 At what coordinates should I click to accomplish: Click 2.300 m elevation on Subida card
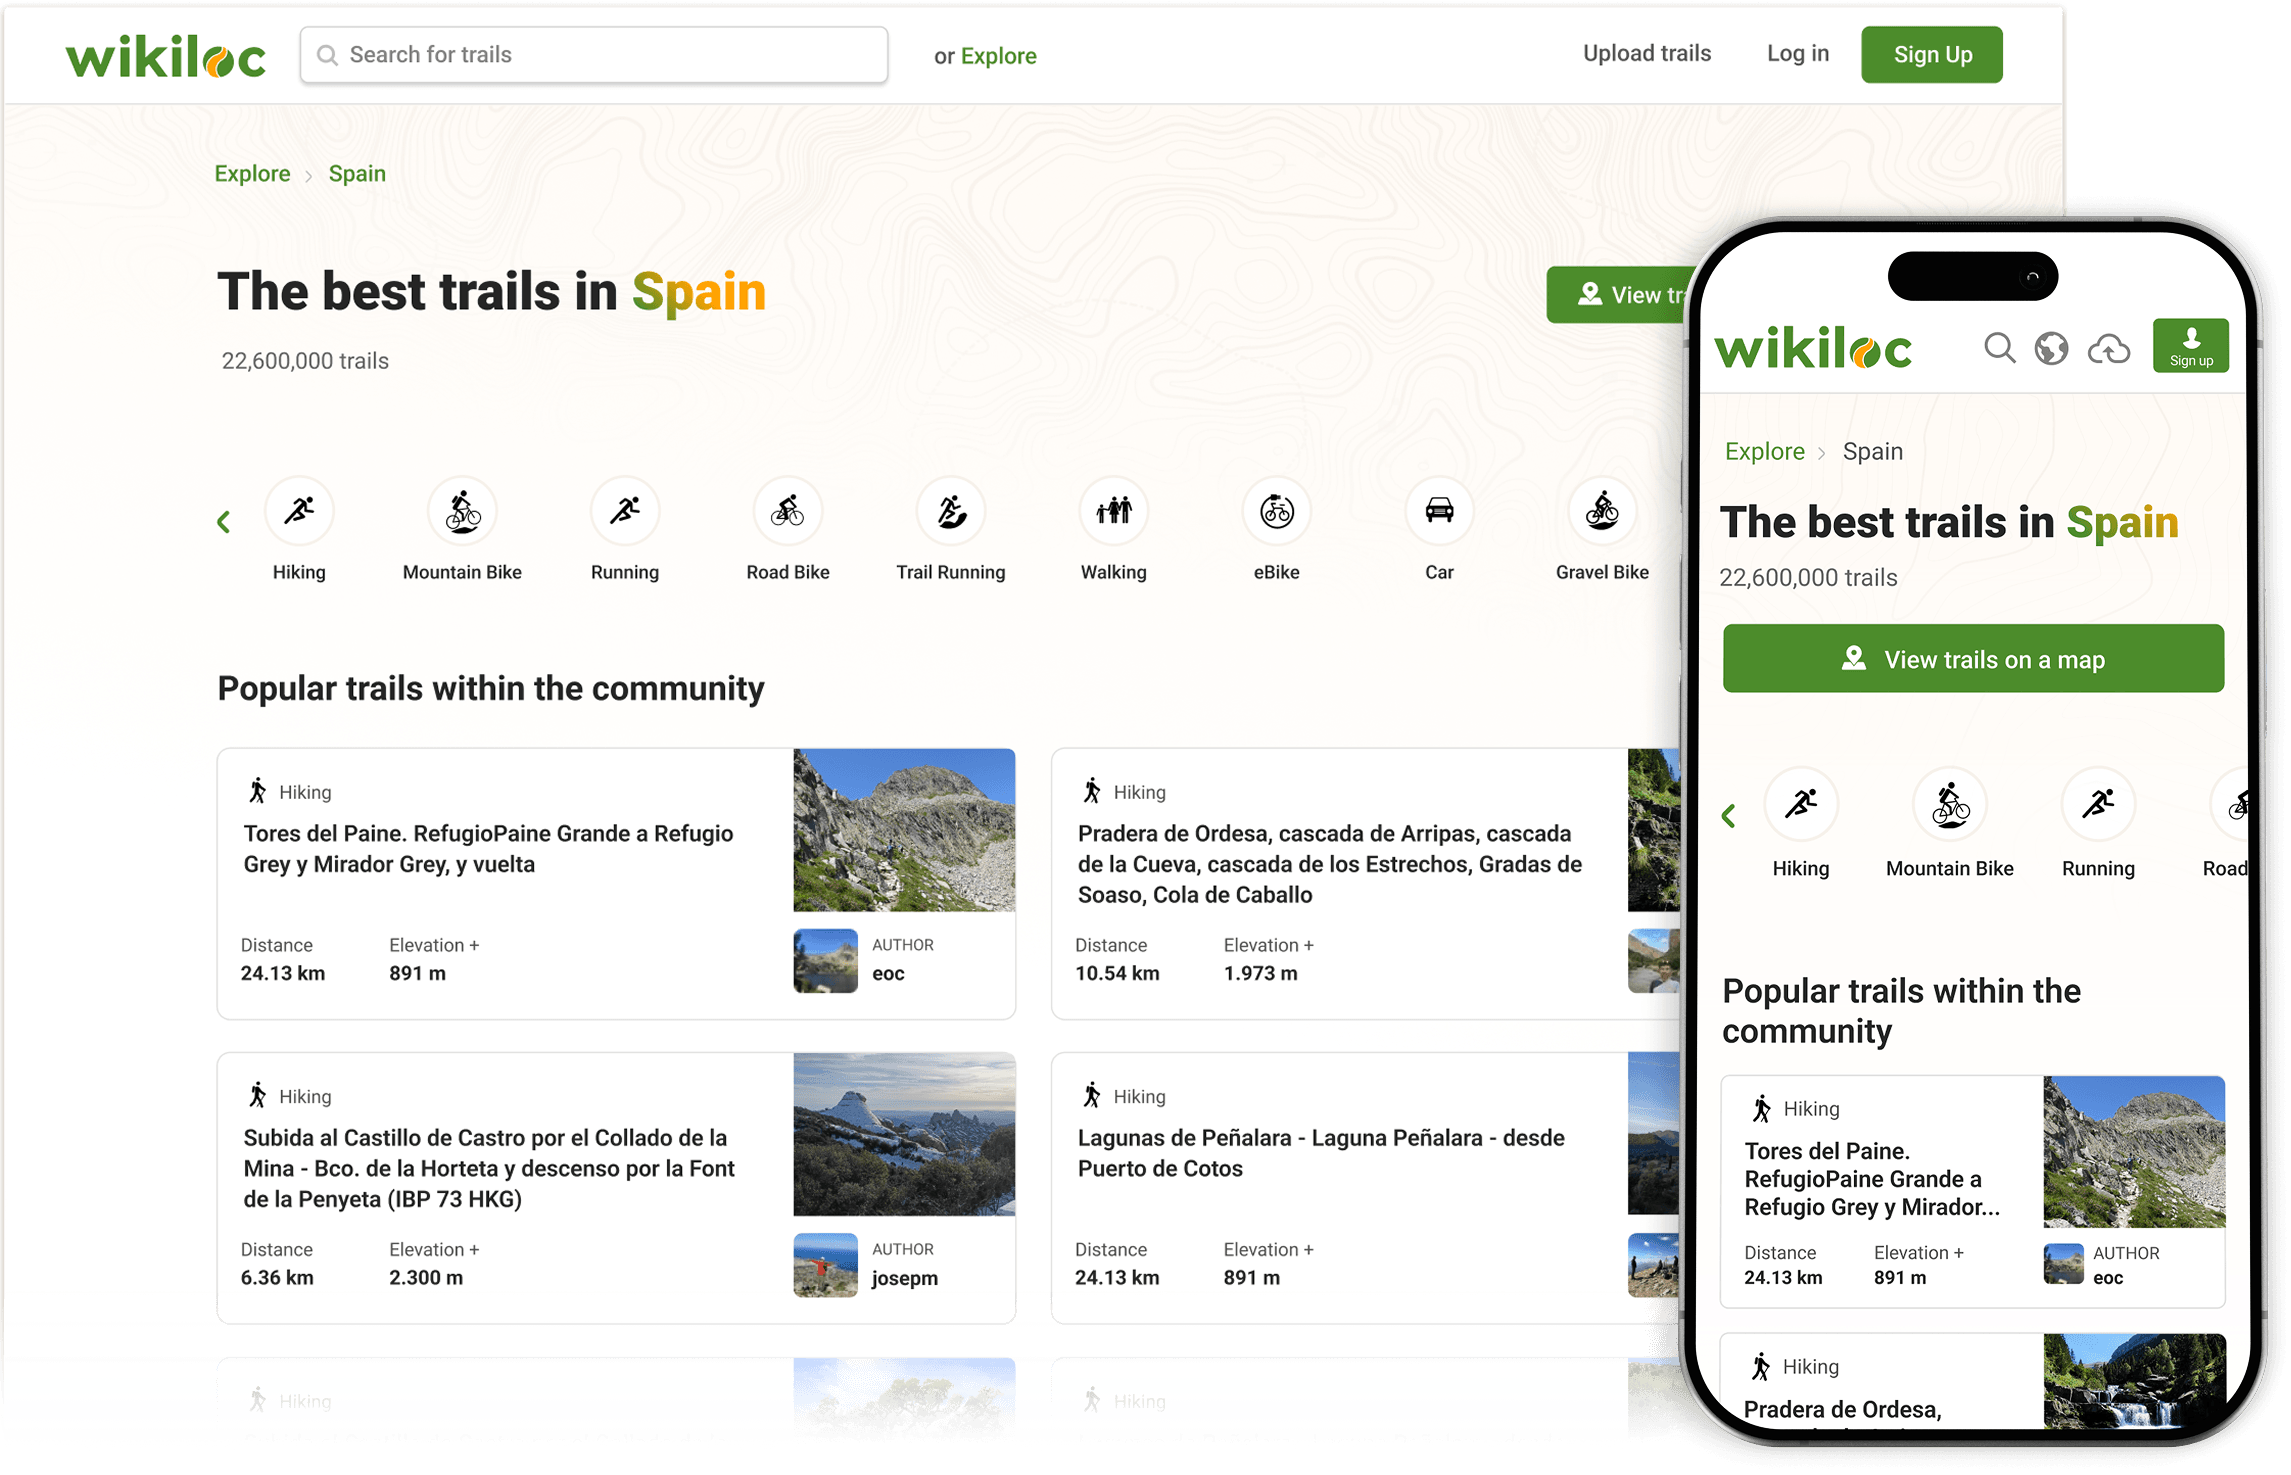(426, 1278)
